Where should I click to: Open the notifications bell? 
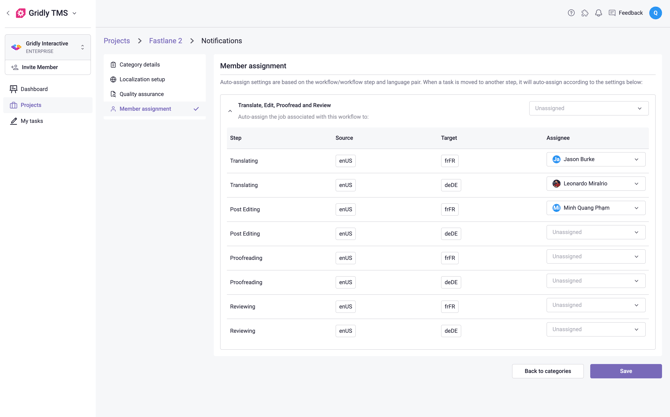(x=599, y=13)
